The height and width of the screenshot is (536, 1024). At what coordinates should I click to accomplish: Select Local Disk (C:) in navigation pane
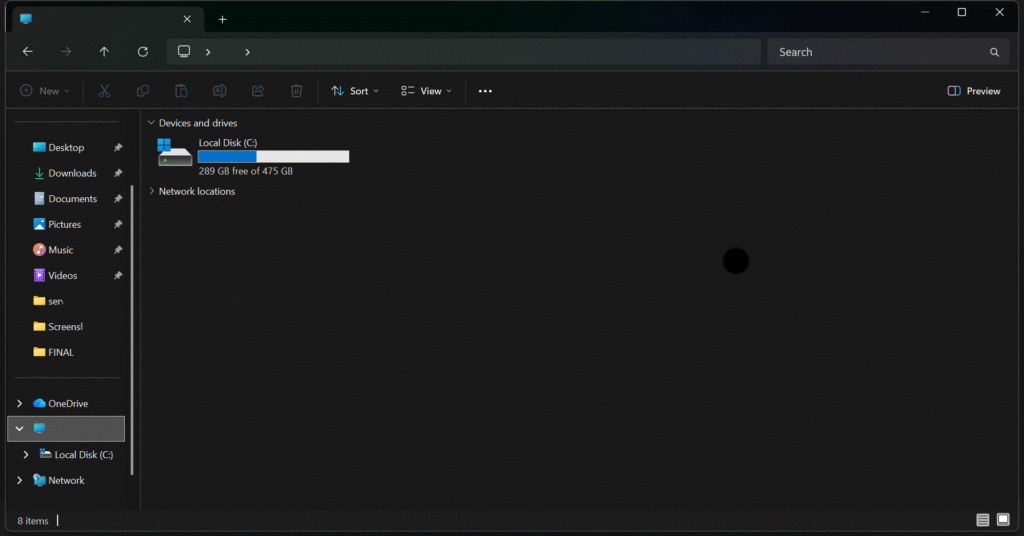click(83, 454)
